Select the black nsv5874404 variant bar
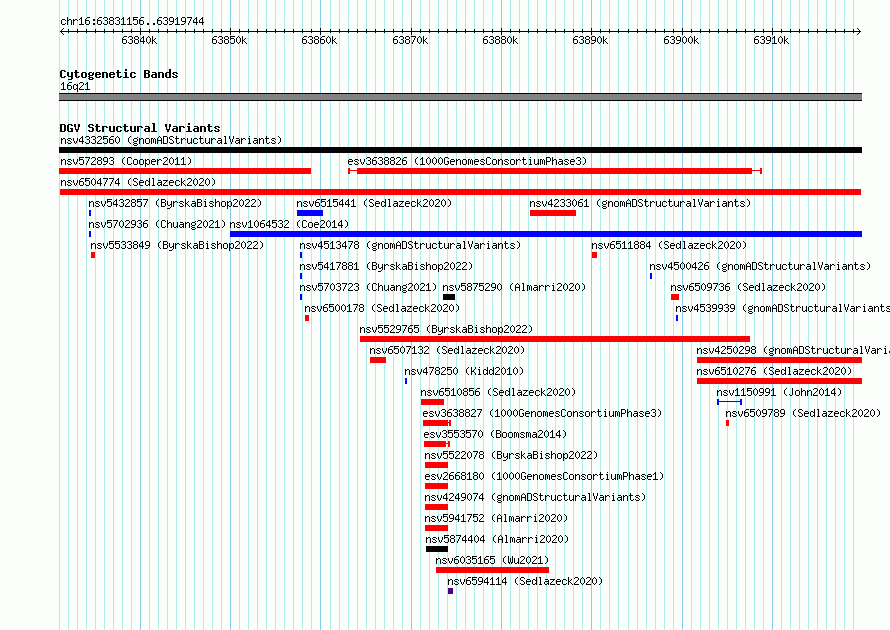 [x=437, y=549]
